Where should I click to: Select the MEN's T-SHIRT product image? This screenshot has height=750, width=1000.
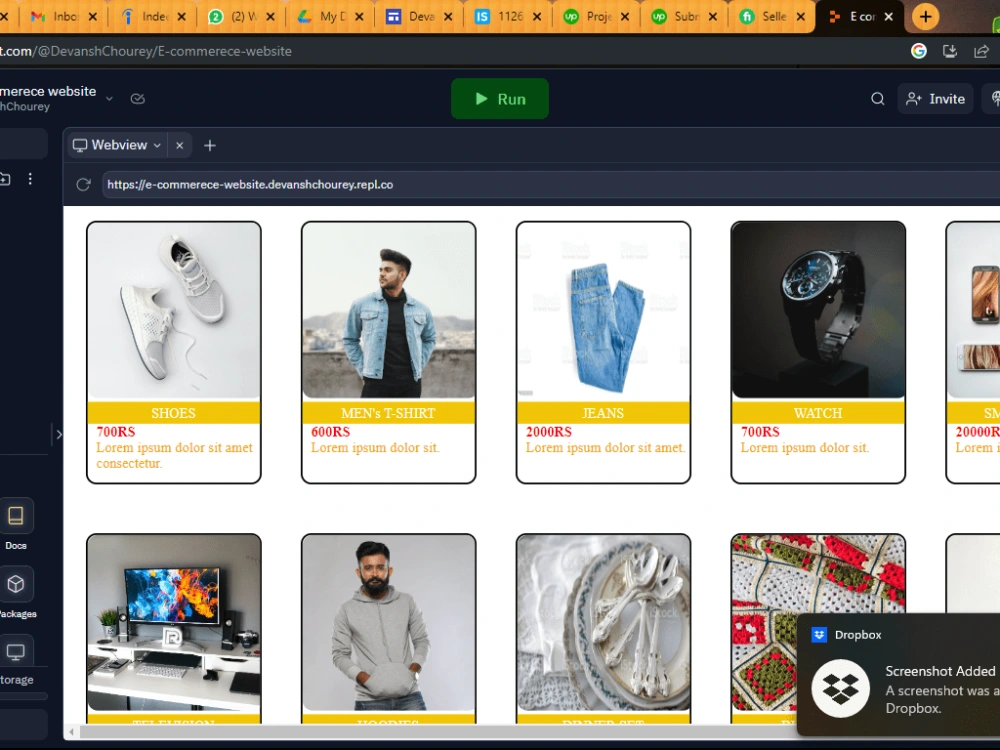coord(388,311)
